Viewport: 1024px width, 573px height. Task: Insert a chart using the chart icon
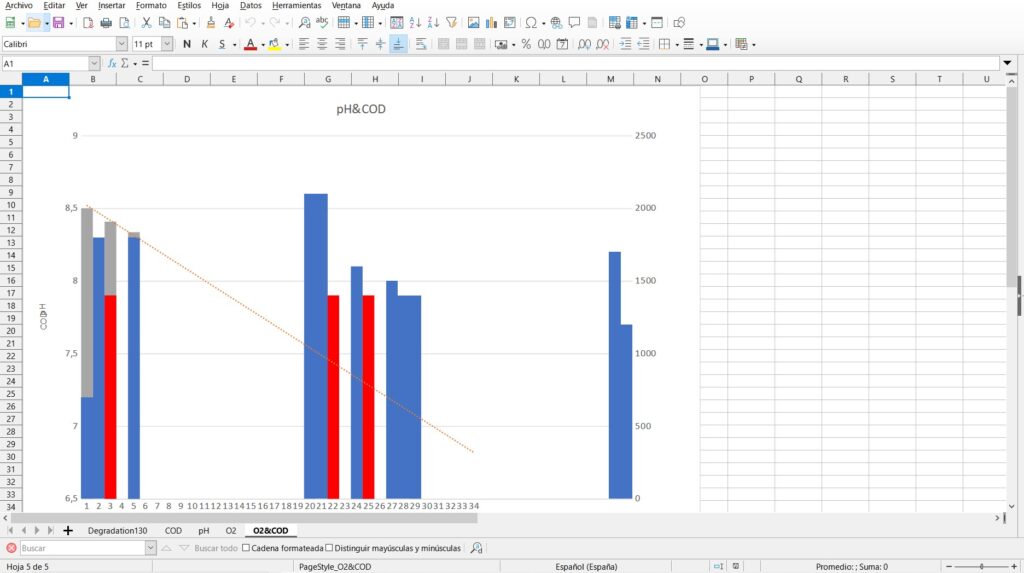[x=491, y=23]
